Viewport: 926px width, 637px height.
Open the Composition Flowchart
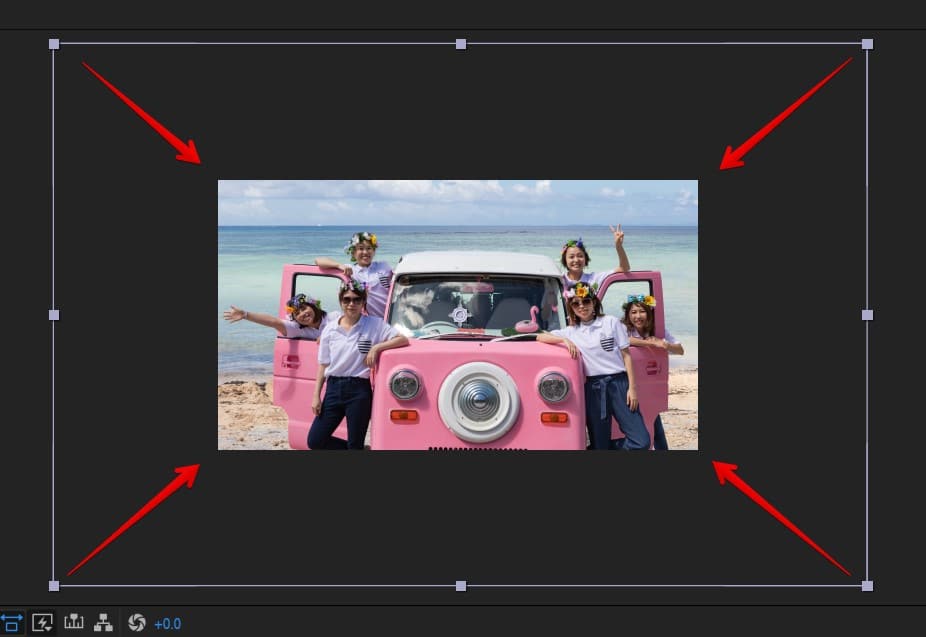point(103,623)
